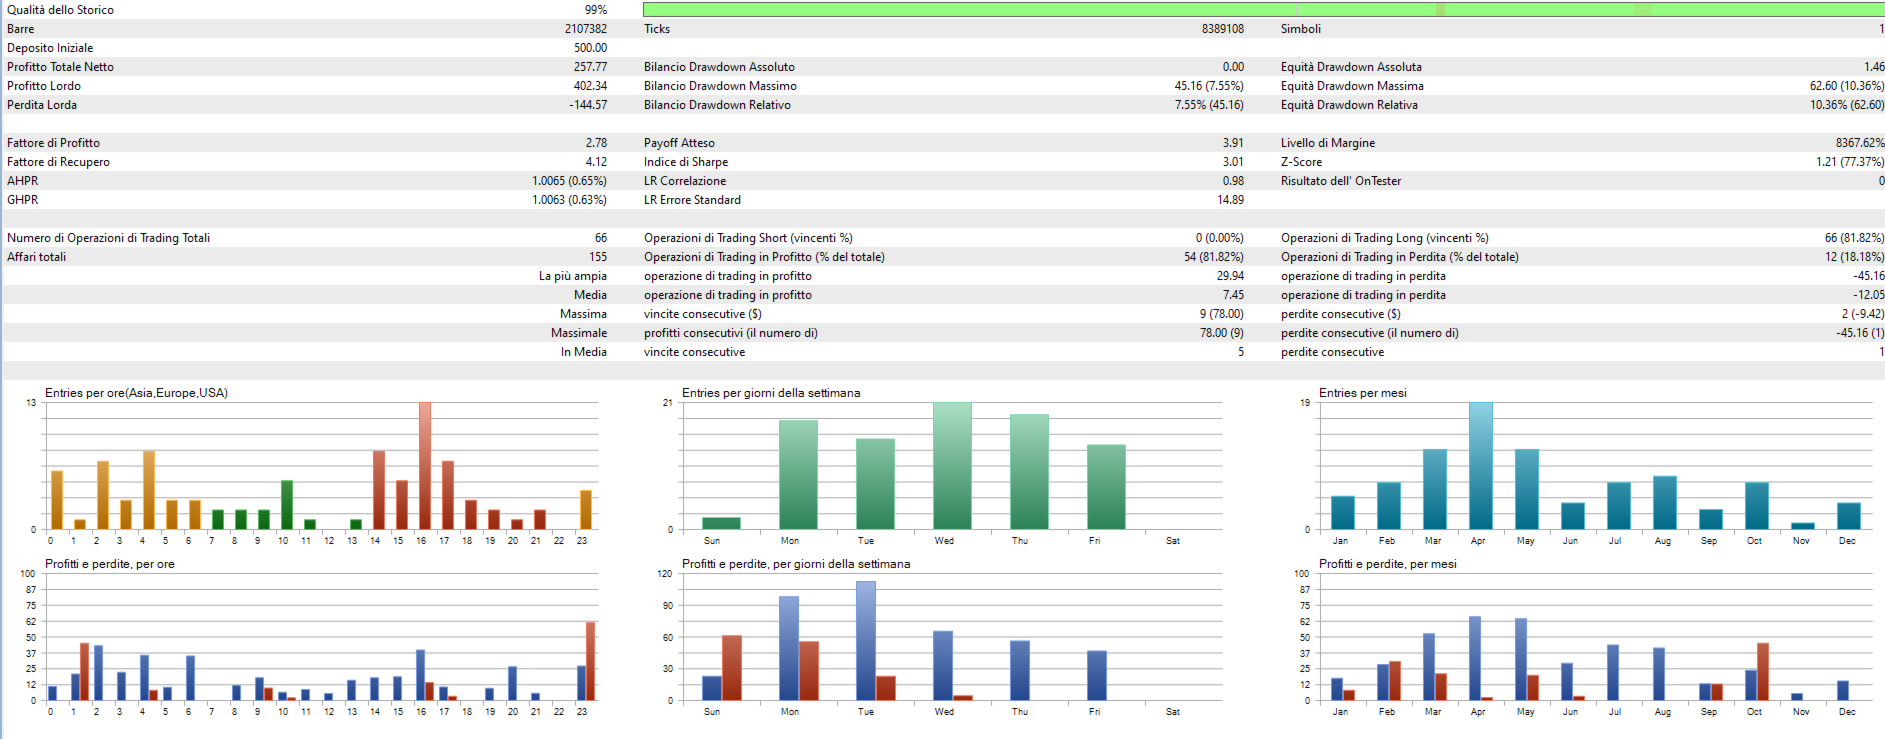Click the 'Profitto Lordo' value 402.34
The width and height of the screenshot is (1885, 739).
tap(590, 86)
